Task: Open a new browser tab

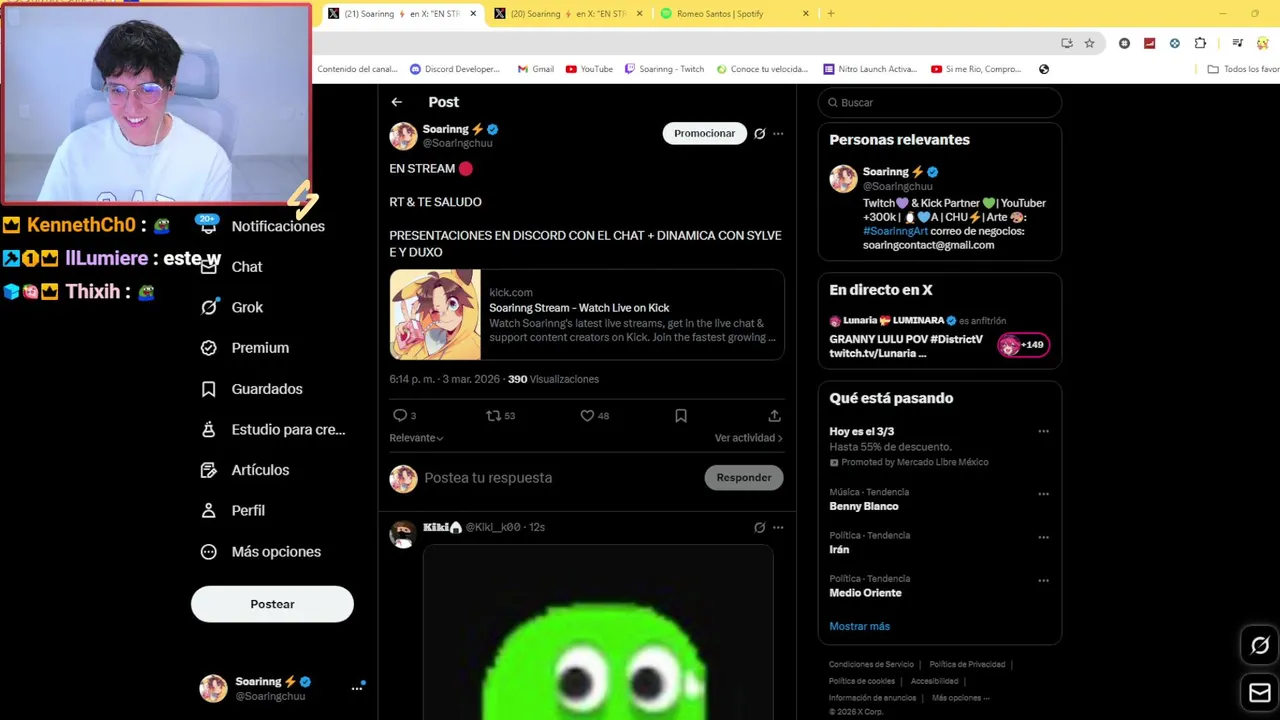Action: [831, 14]
